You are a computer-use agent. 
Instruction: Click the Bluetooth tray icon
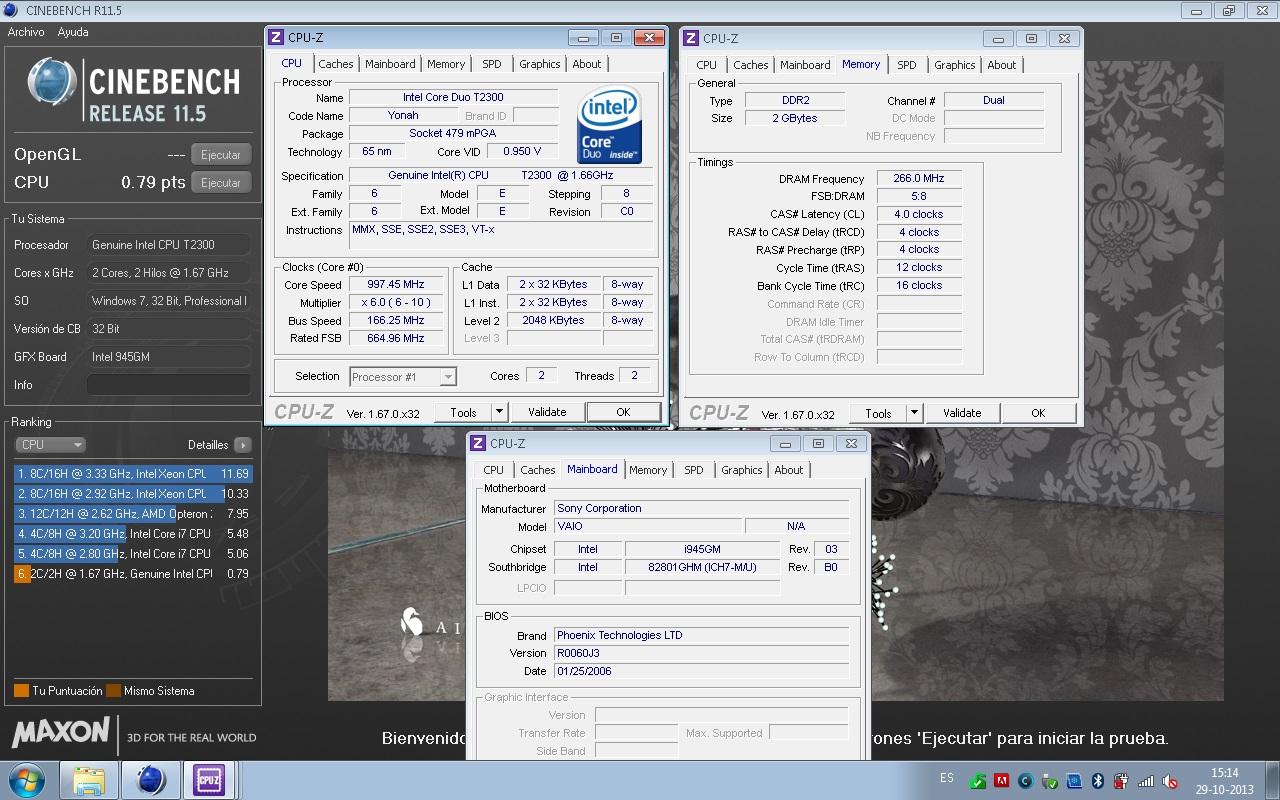[x=1097, y=781]
